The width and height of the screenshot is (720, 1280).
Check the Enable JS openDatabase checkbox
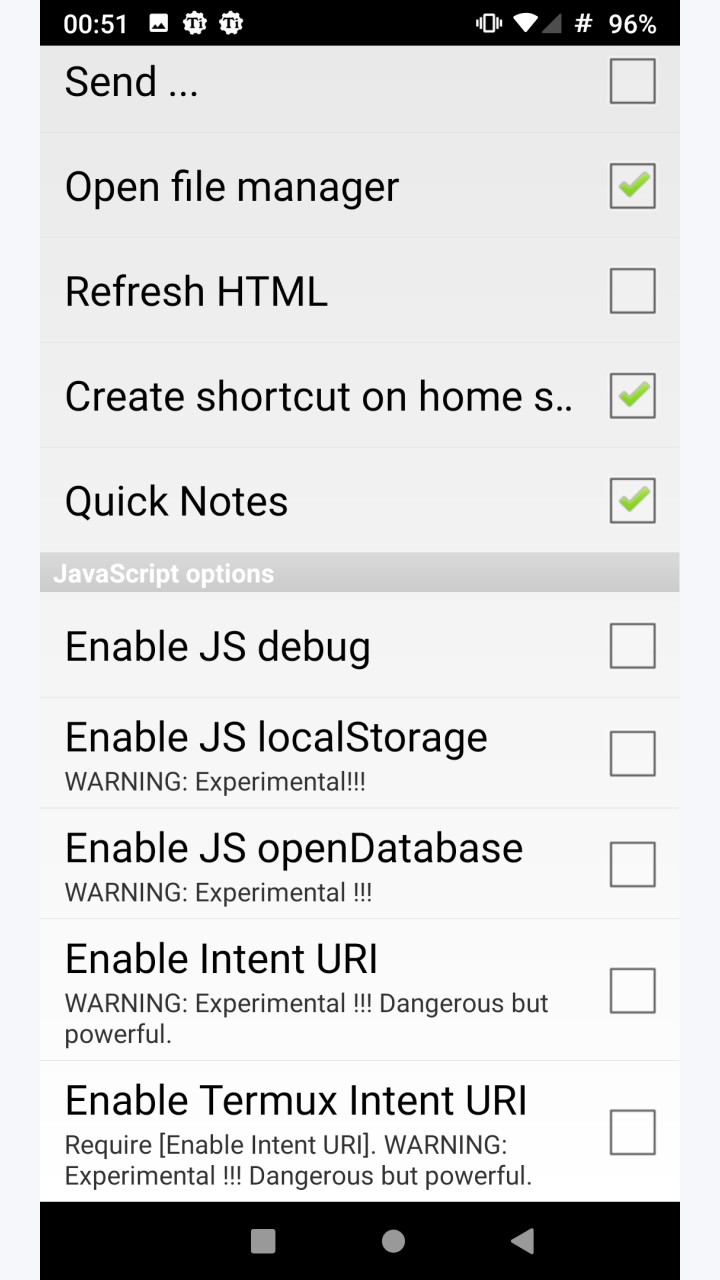point(633,865)
